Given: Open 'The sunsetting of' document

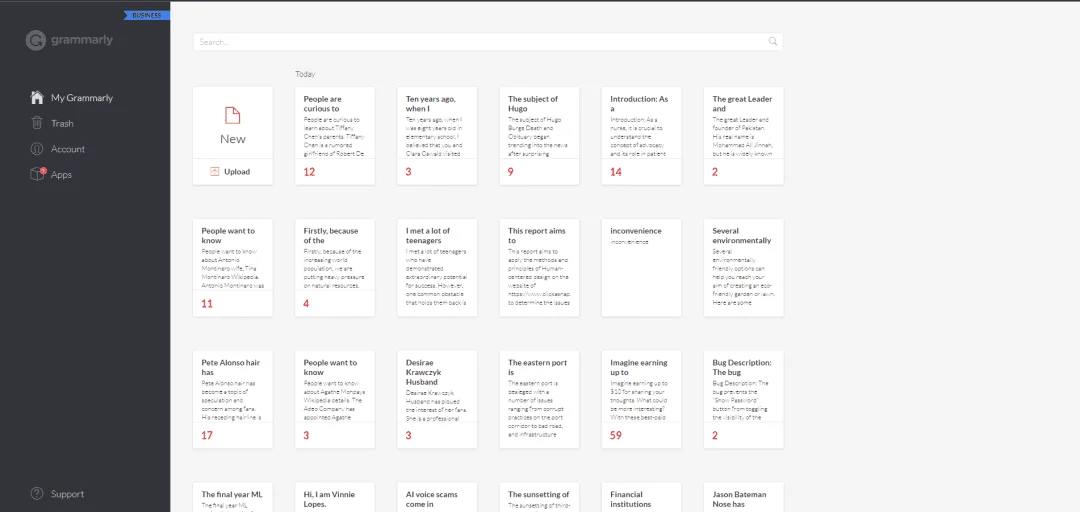Looking at the screenshot, I should (x=539, y=497).
